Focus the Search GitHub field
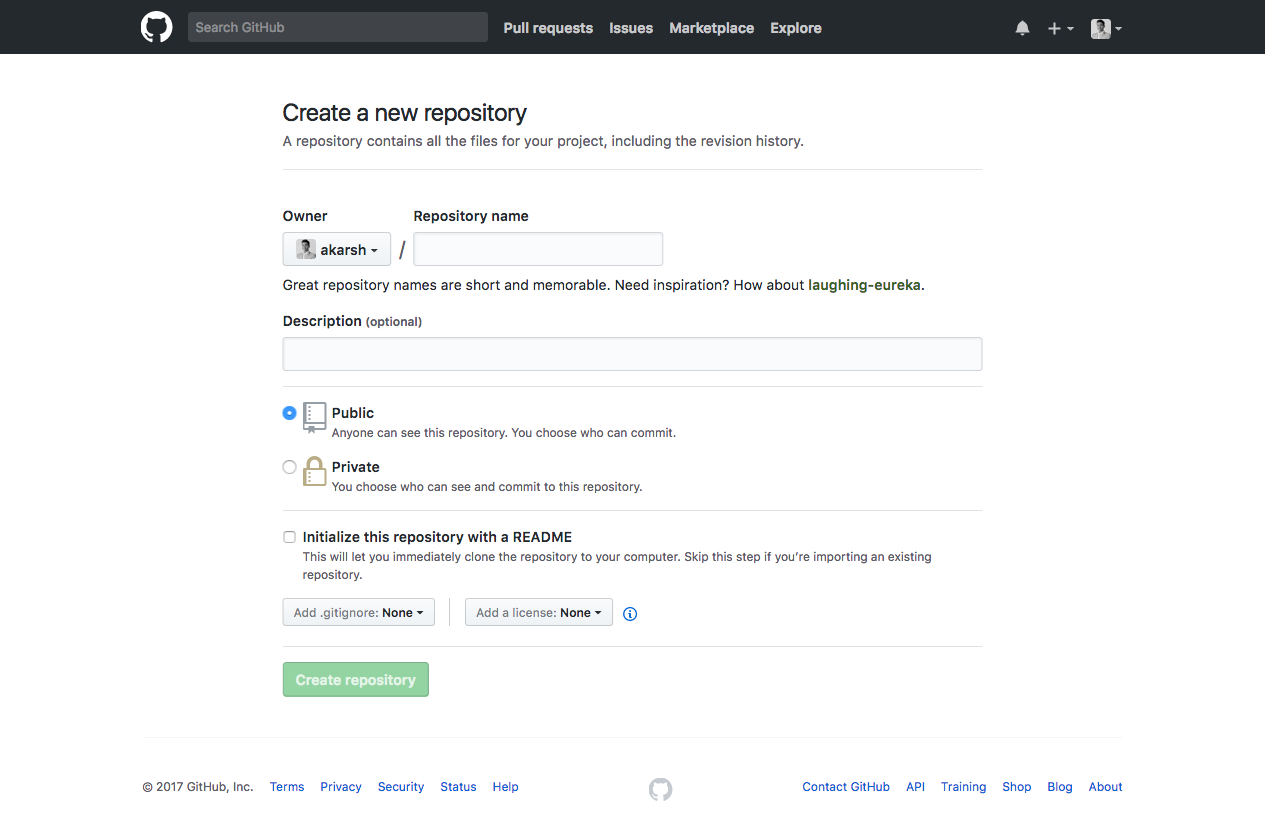This screenshot has width=1265, height=828. coord(338,27)
